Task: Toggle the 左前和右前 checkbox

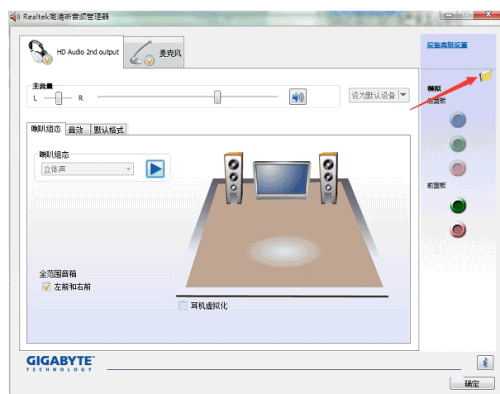Action: [x=46, y=287]
